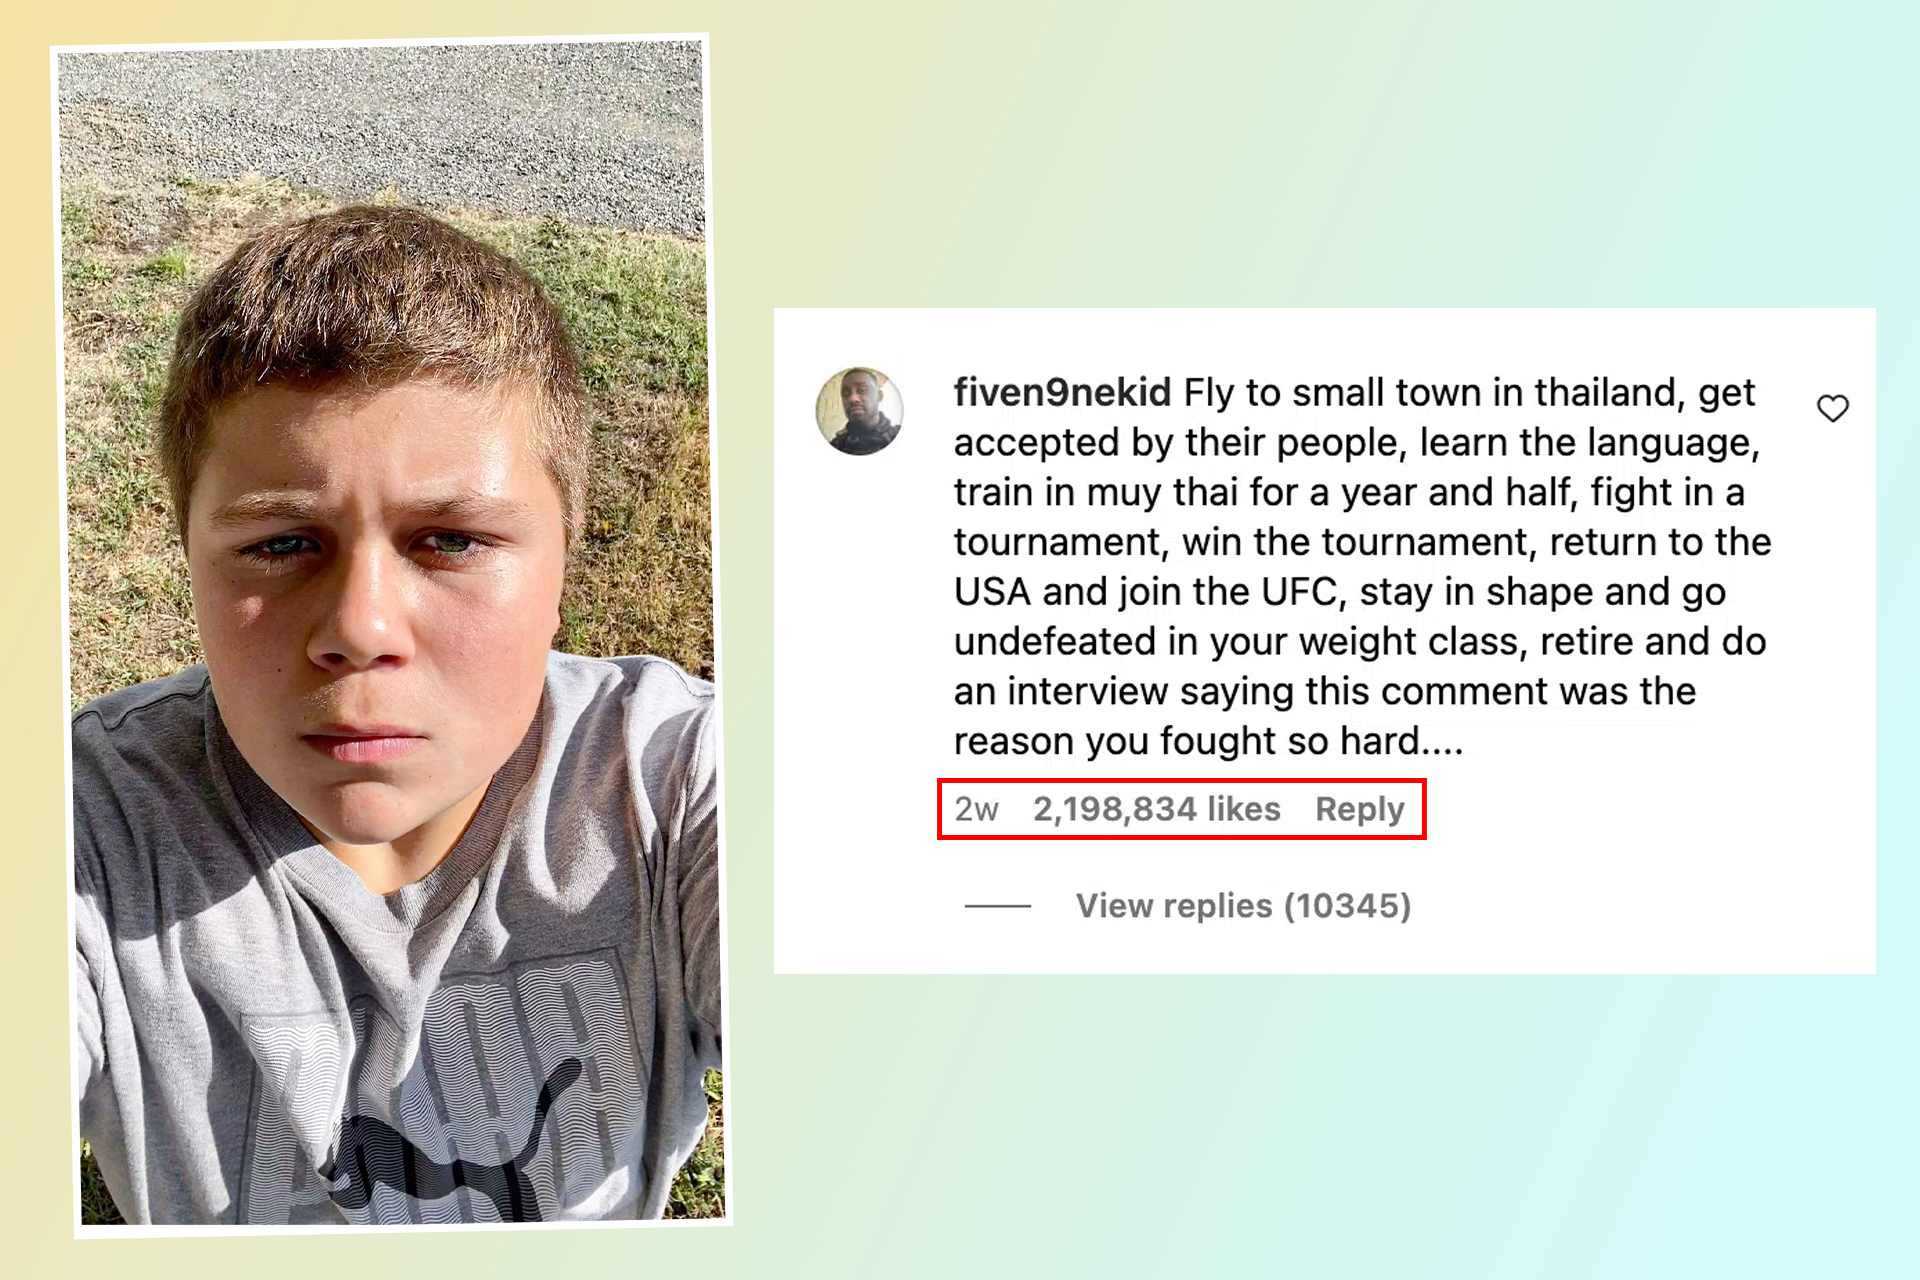Expand View replies (10345)
The width and height of the screenshot is (1920, 1280).
click(x=1243, y=906)
